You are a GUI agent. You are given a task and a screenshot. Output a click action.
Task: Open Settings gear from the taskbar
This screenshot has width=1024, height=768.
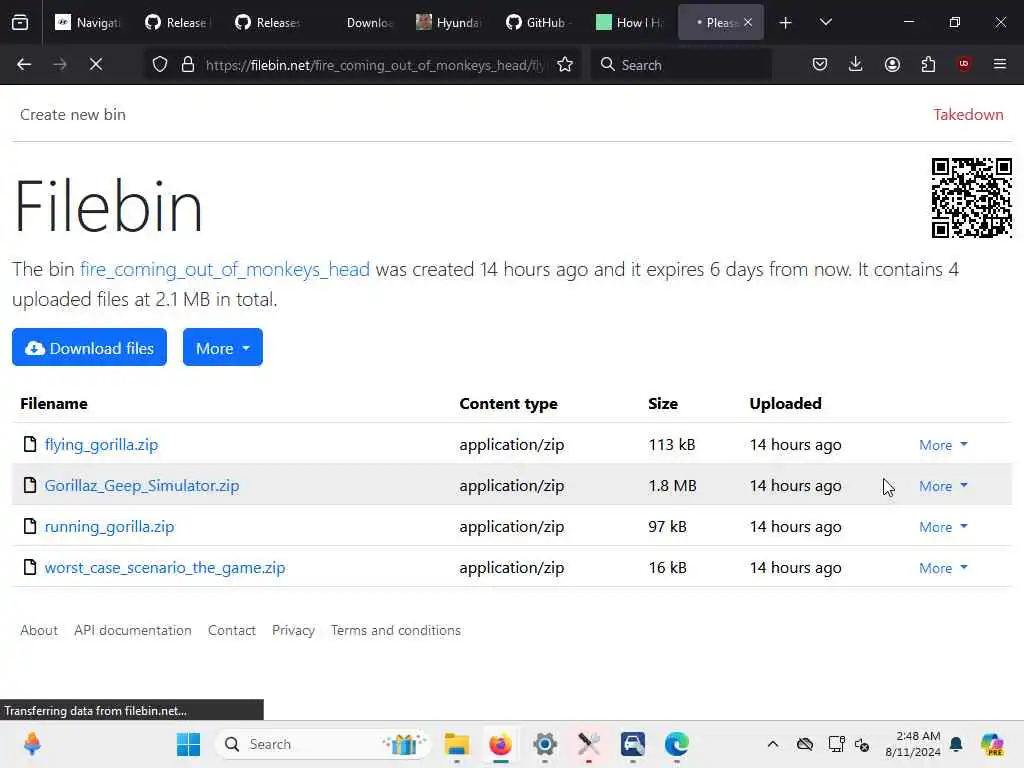pyautogui.click(x=545, y=744)
